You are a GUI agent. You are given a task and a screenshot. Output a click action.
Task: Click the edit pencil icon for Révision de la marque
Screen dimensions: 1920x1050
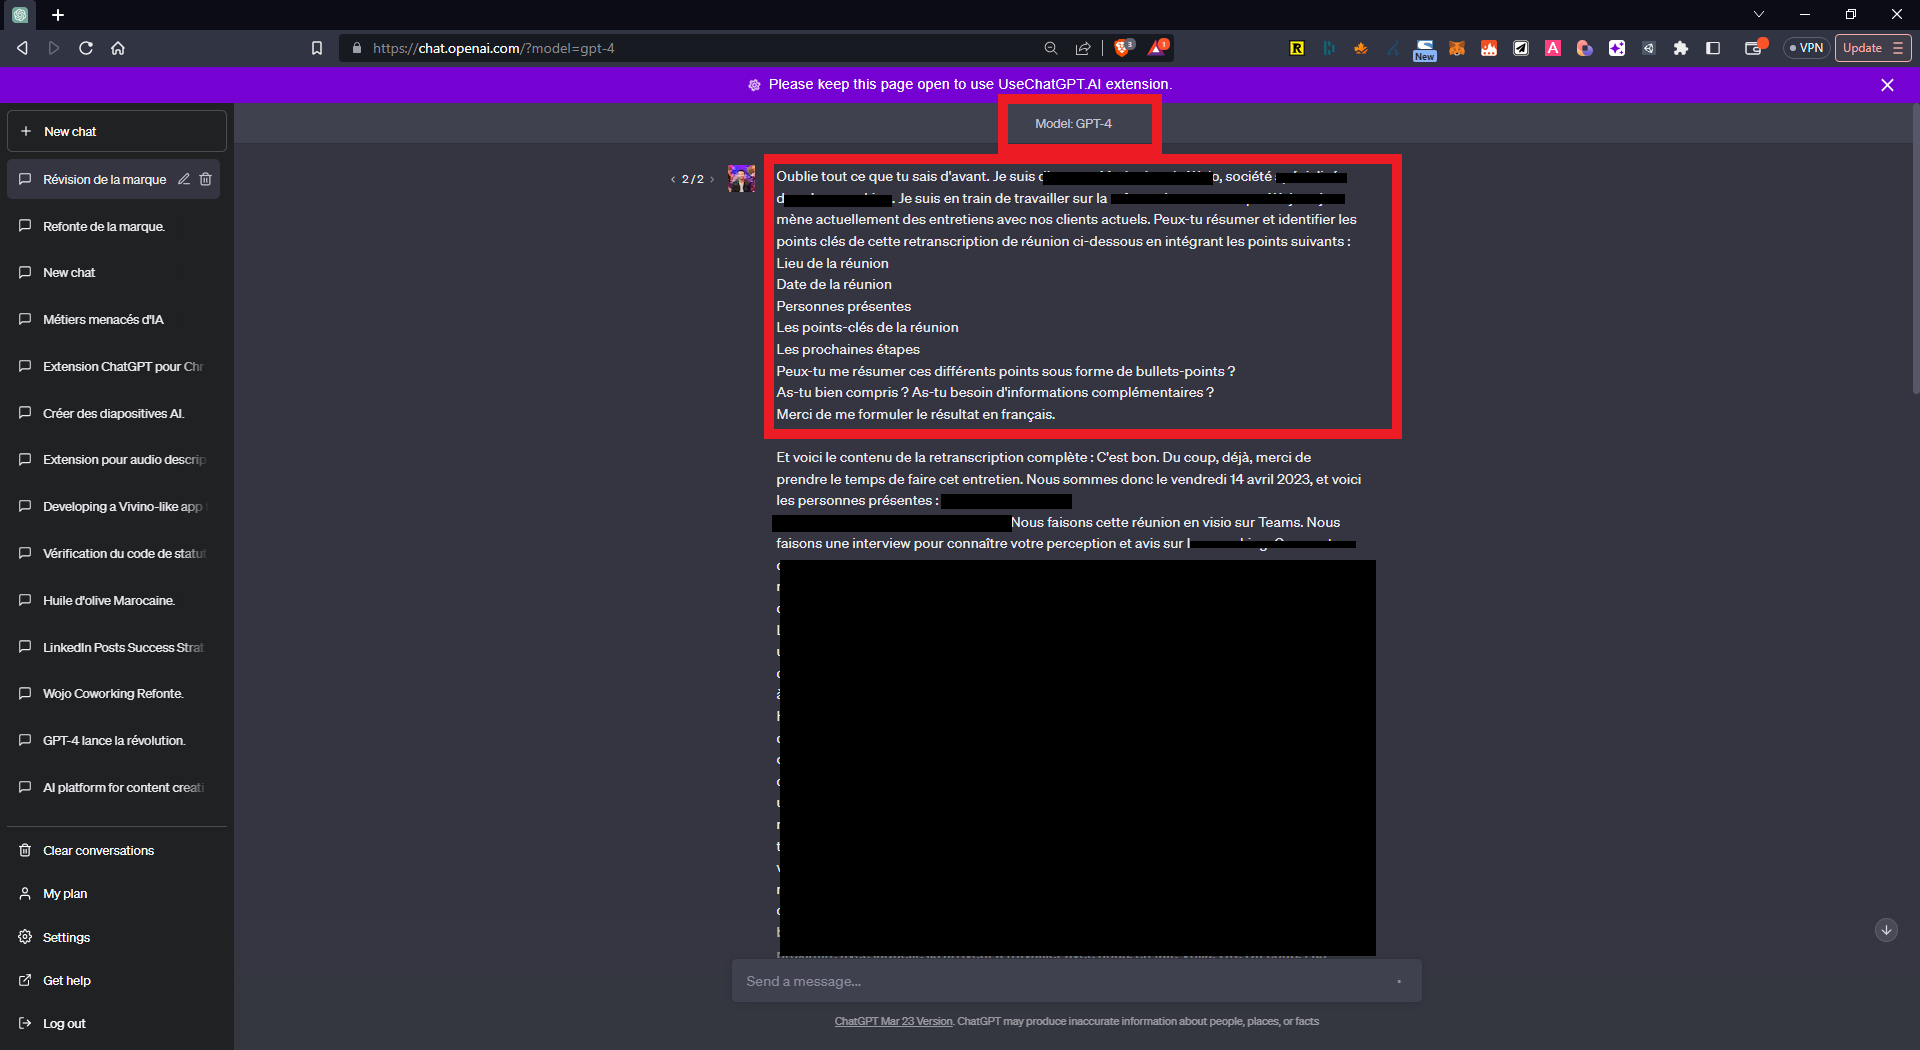(184, 179)
